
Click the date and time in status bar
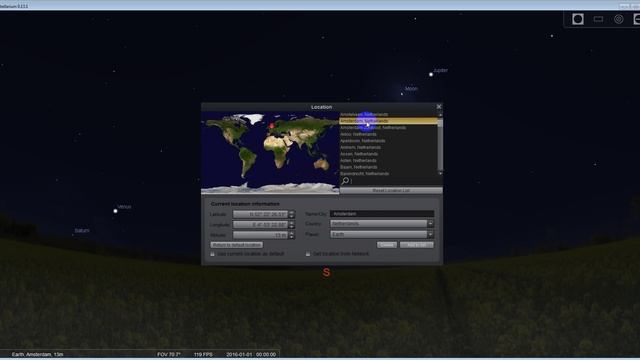pyautogui.click(x=251, y=354)
